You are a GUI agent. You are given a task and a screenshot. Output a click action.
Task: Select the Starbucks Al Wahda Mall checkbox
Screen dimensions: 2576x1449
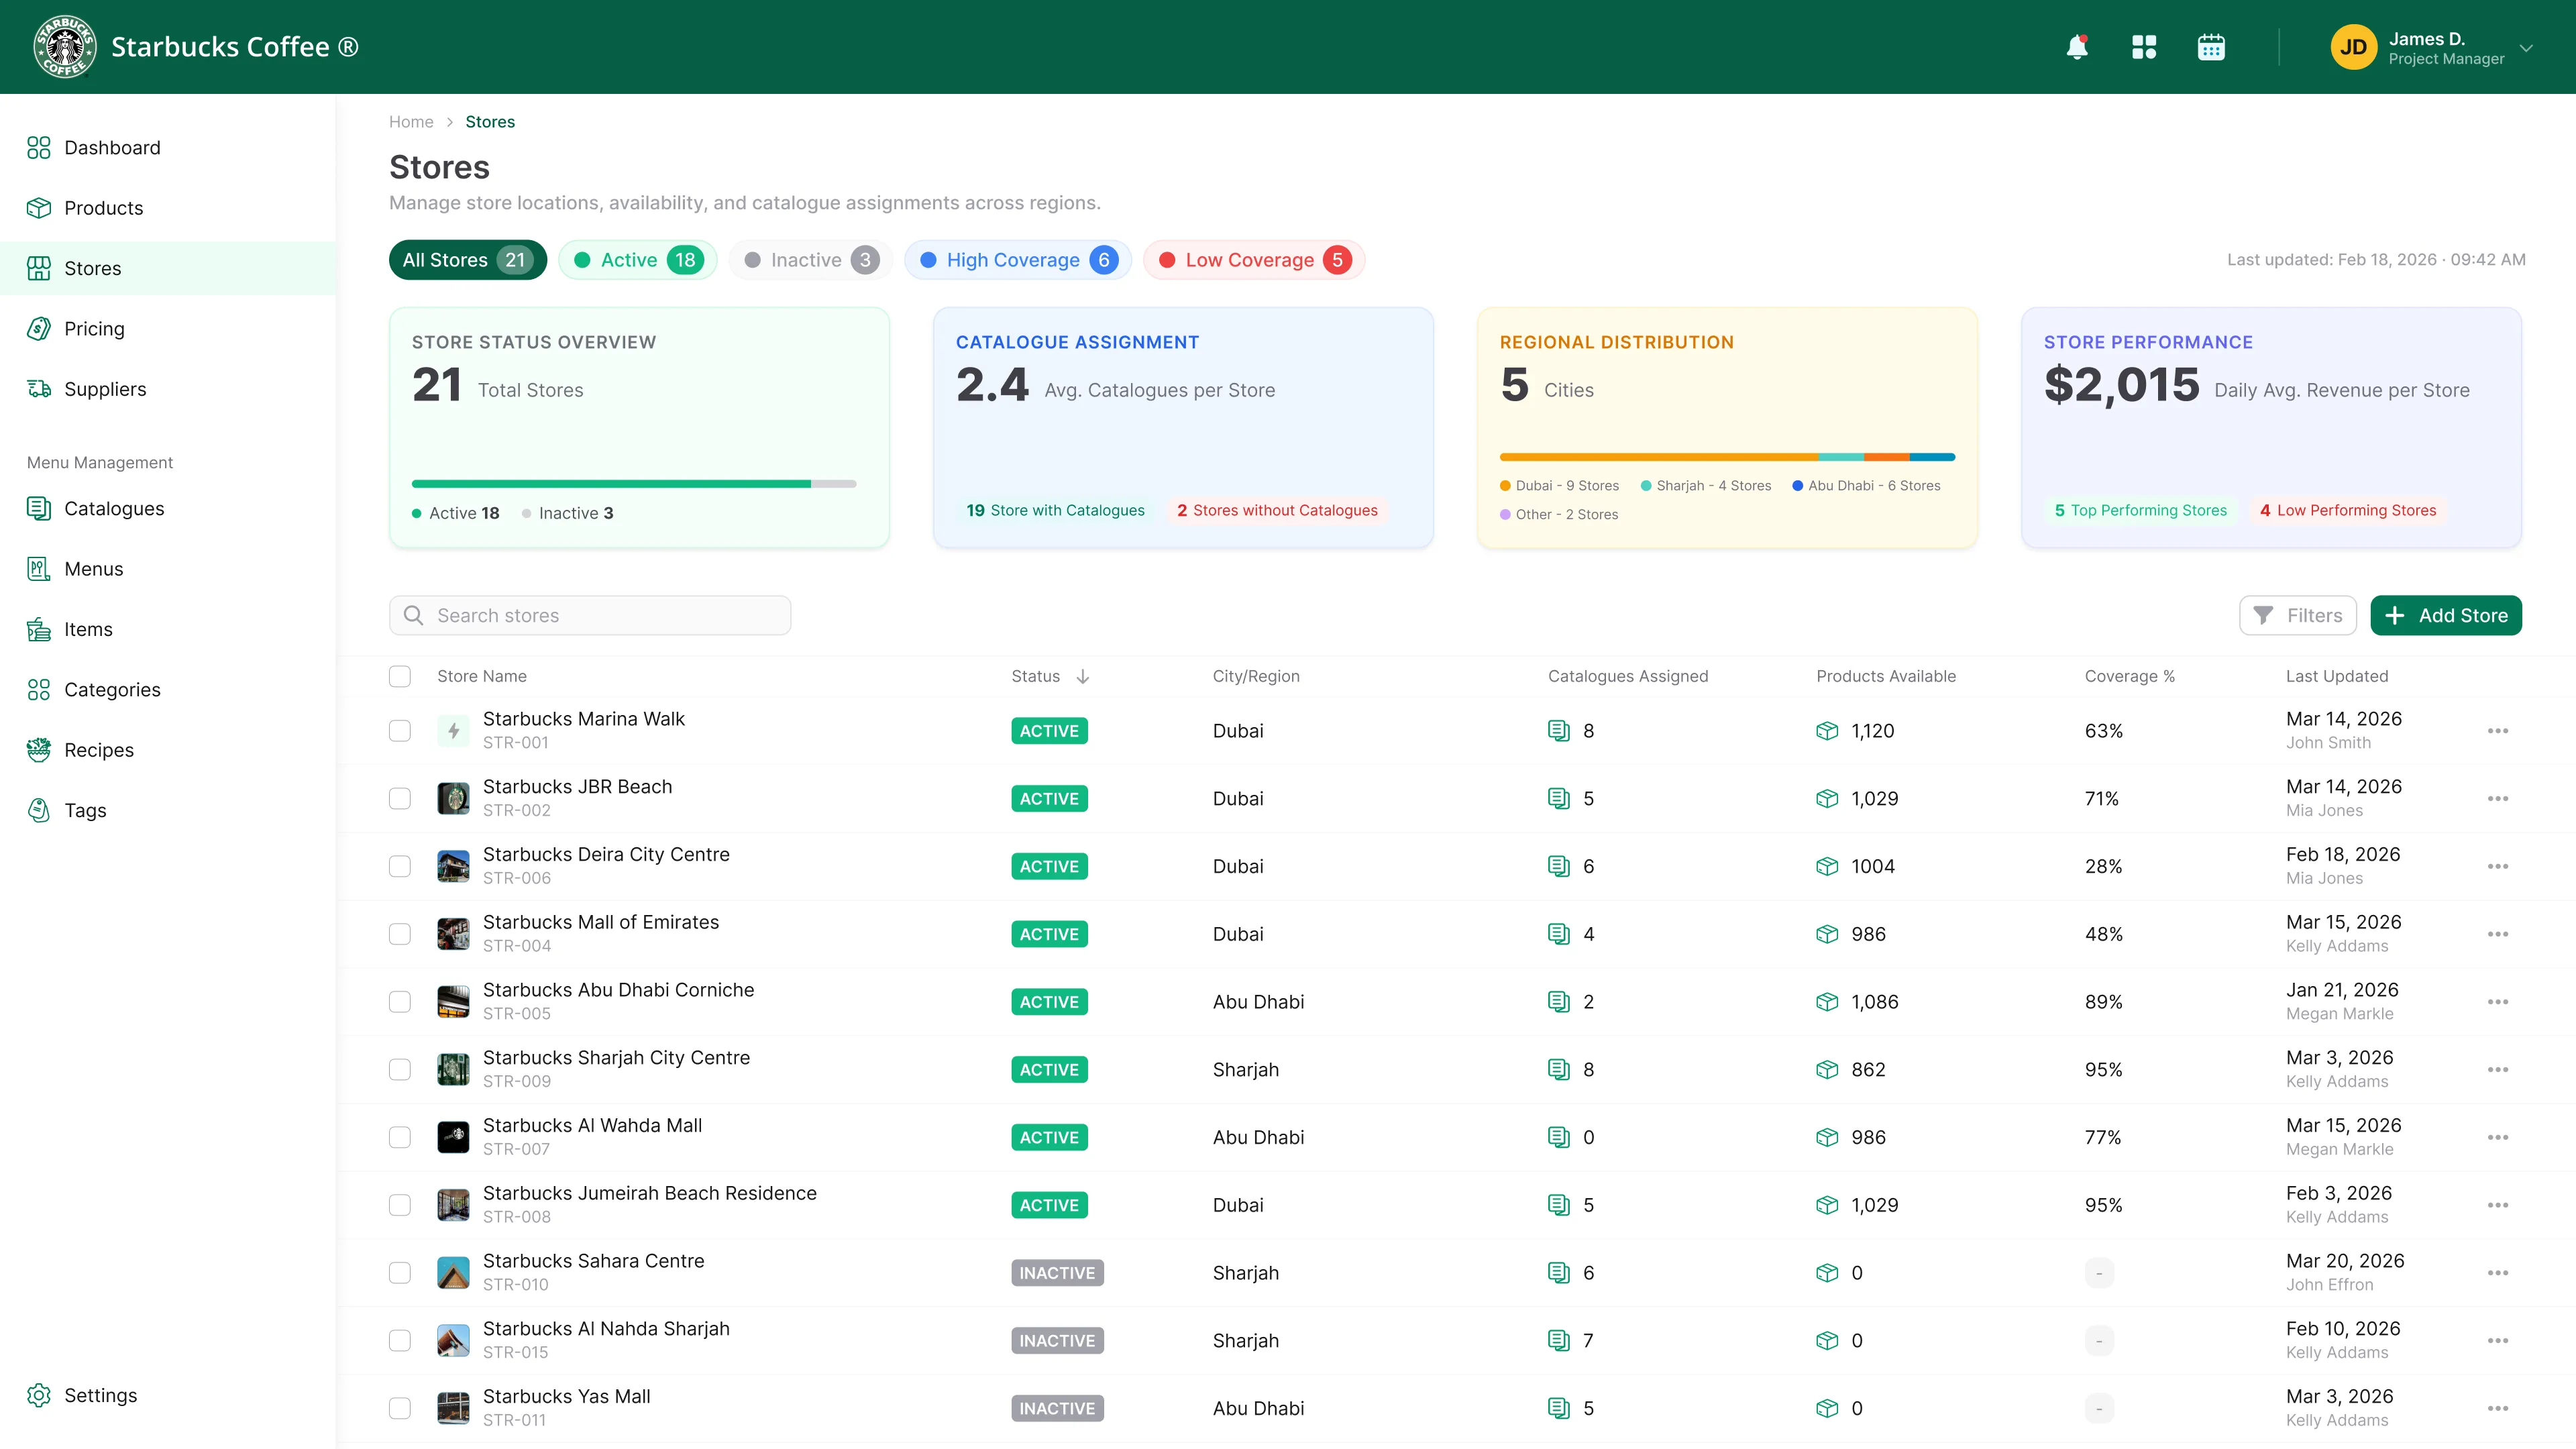click(400, 1137)
